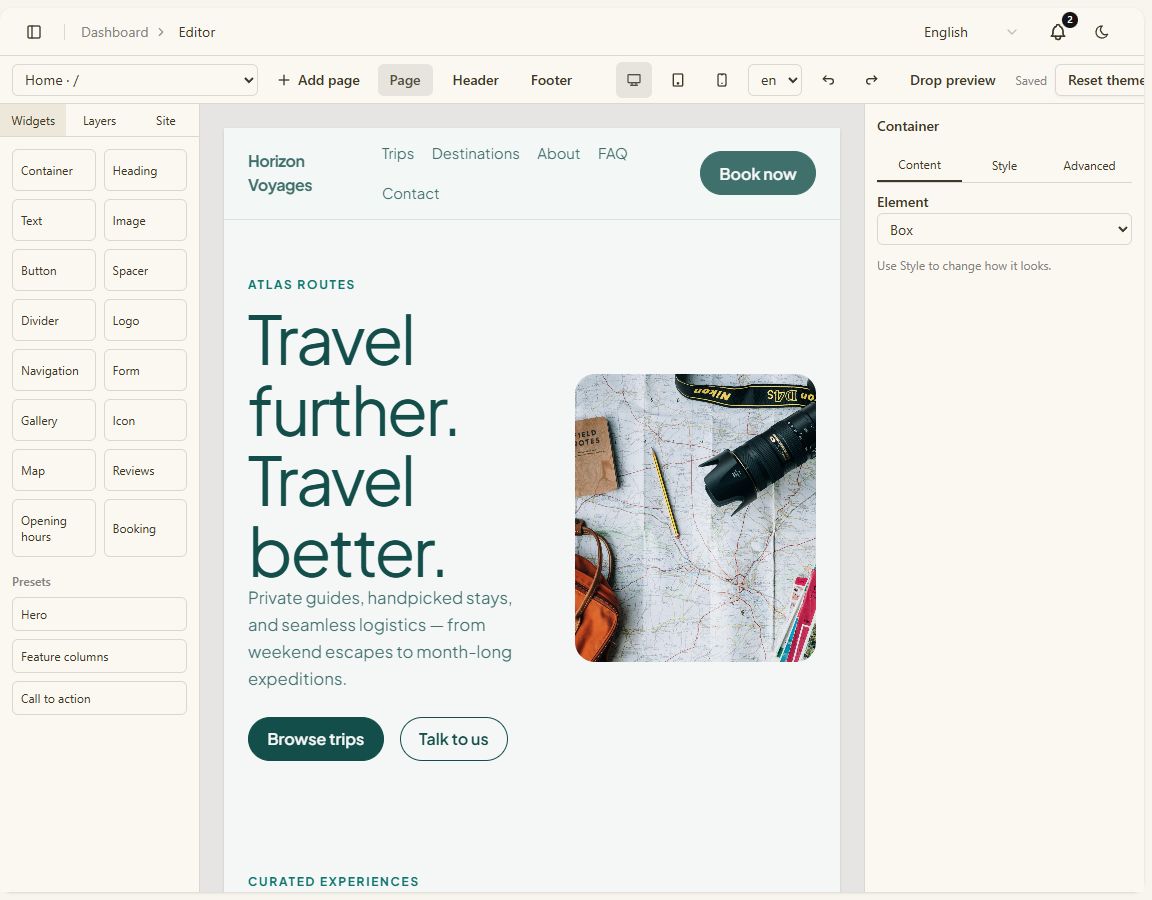Choose the Feature columns preset
Image resolution: width=1152 pixels, height=900 pixels.
coord(99,656)
